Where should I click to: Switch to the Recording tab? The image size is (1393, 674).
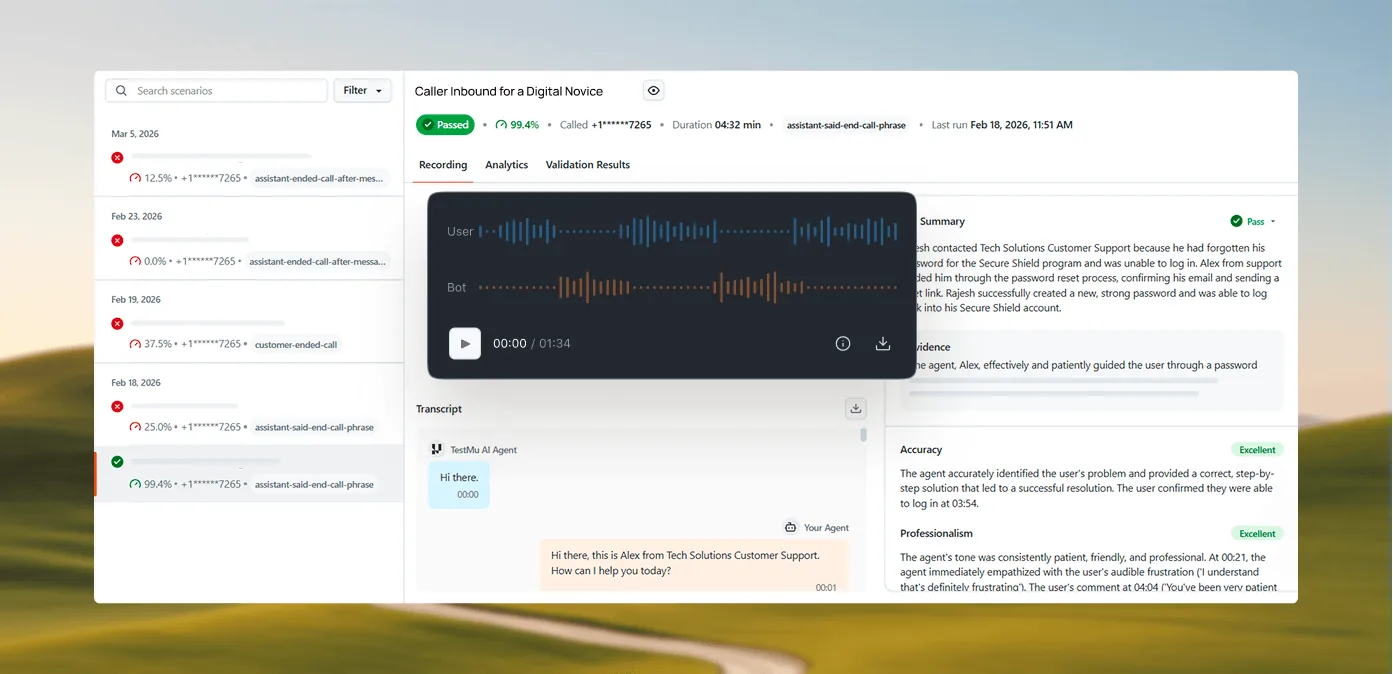(443, 165)
